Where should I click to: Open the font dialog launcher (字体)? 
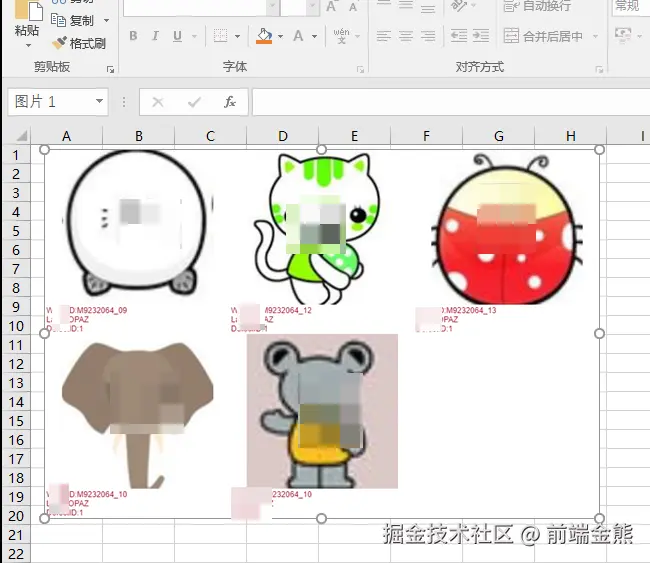coord(361,70)
